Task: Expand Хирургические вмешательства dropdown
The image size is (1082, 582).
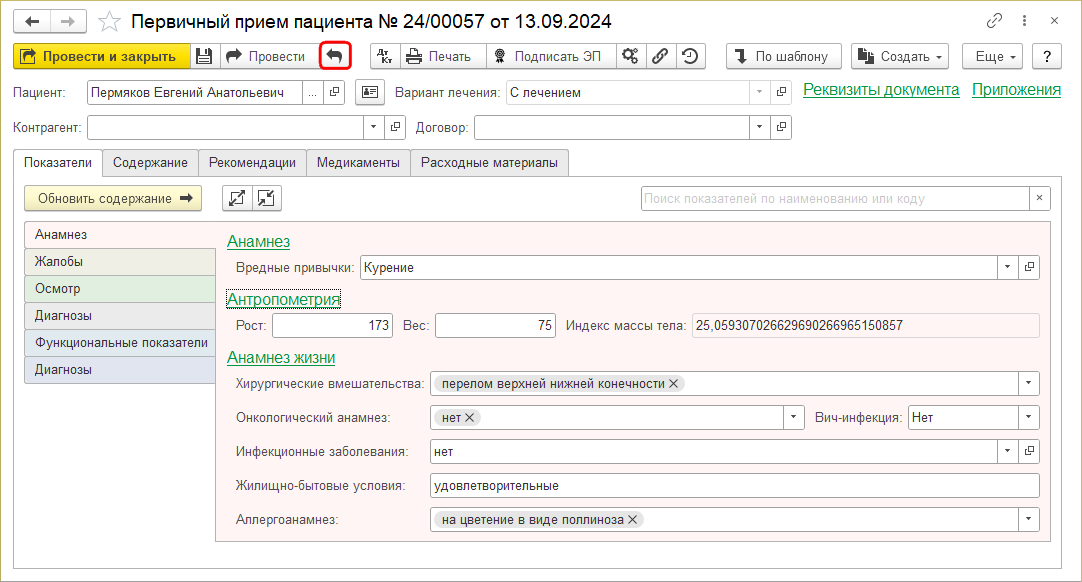Action: [1029, 383]
